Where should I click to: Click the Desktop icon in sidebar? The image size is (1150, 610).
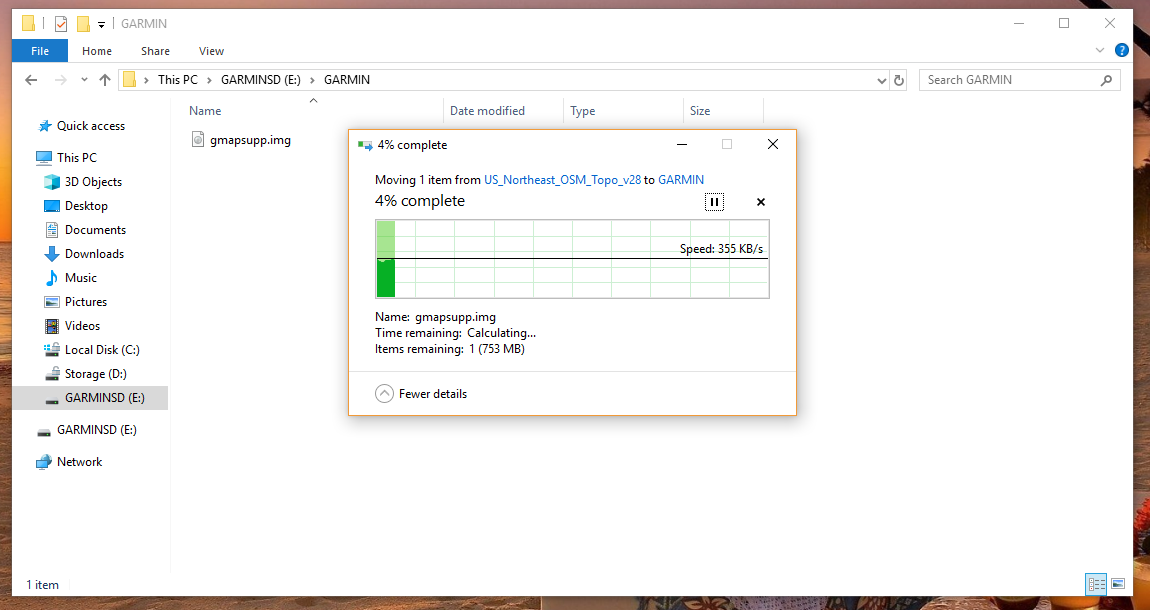51,206
